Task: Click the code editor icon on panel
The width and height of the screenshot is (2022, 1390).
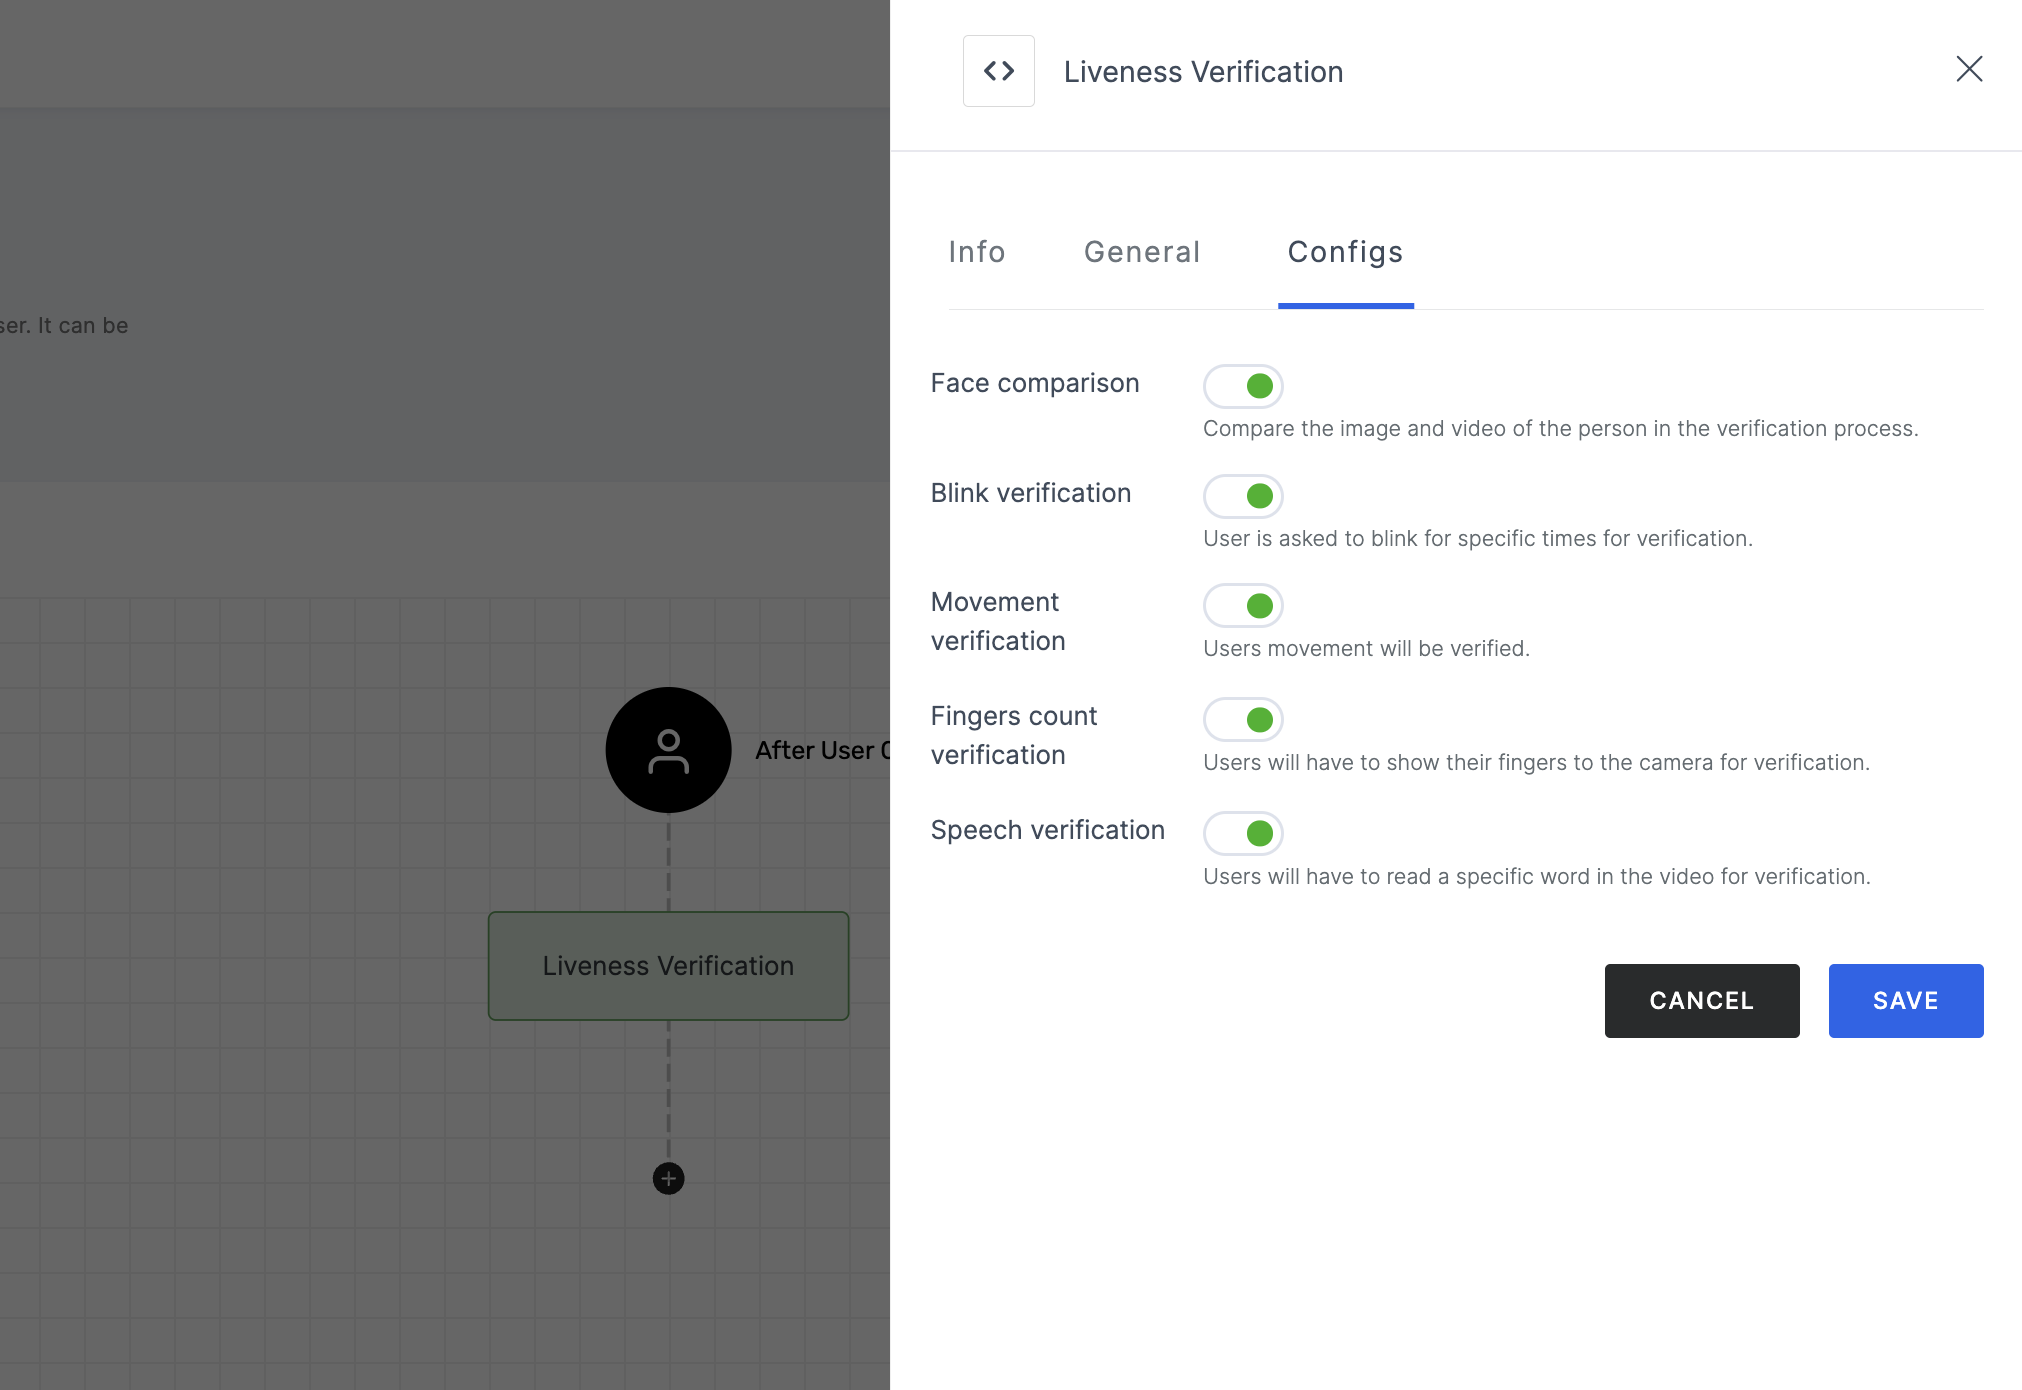Action: click(1000, 69)
